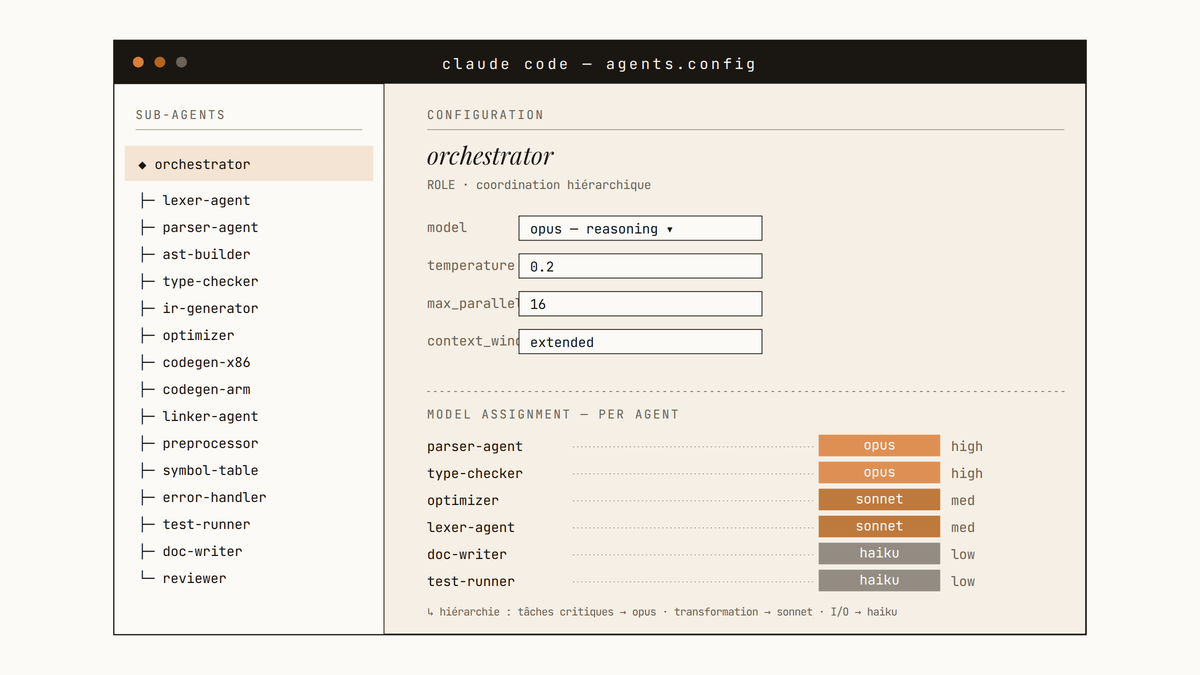Select the orchestrator sub-agent row

pos(249,164)
